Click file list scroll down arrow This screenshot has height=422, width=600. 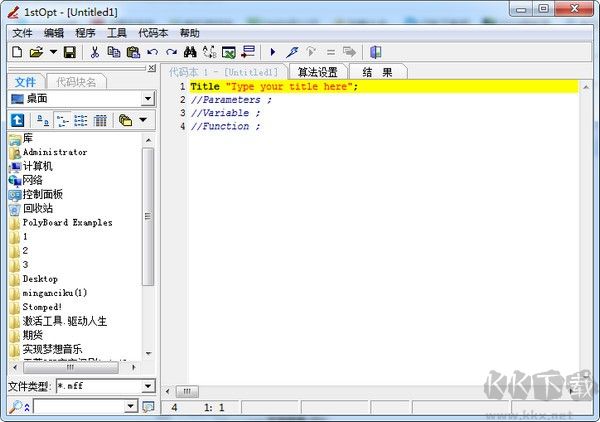tap(148, 354)
